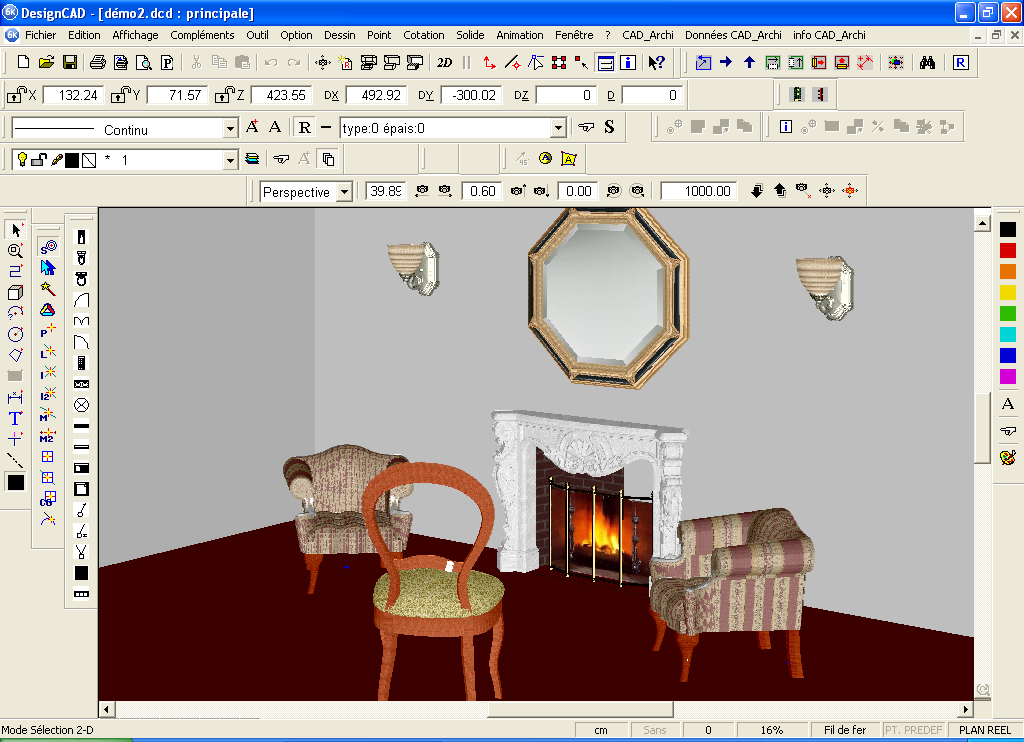Open the Données CAD_Archi menu

coord(733,35)
